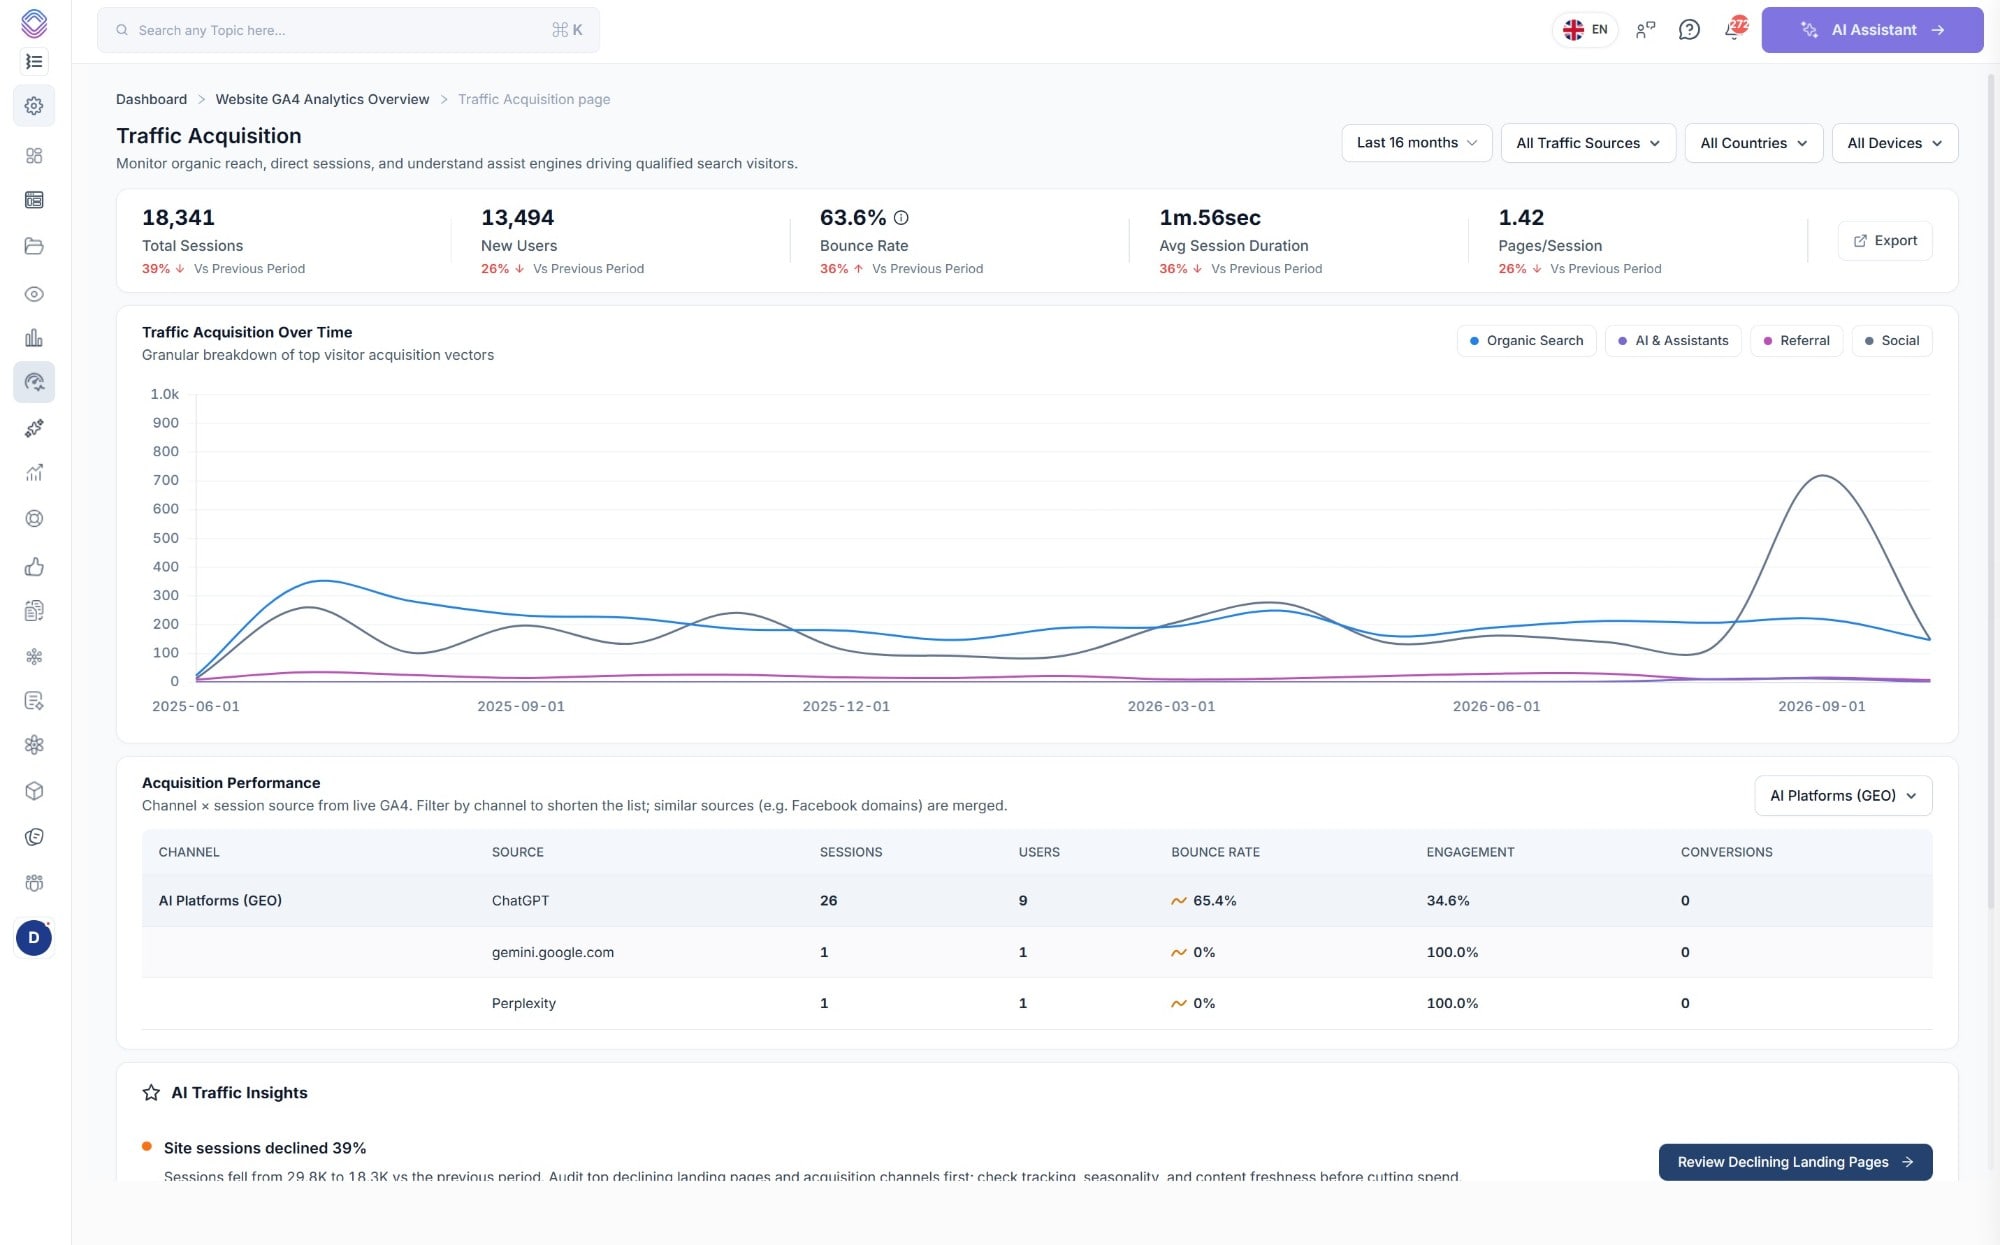Screen dimensions: 2000x1245
Task: Toggle AI & Assistants series in legend
Action: tap(1673, 341)
